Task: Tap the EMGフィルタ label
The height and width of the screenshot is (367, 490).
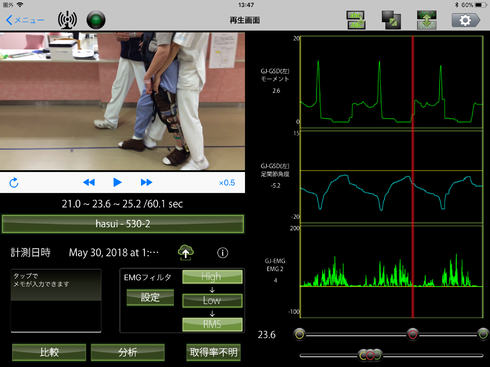Action: click(x=147, y=277)
